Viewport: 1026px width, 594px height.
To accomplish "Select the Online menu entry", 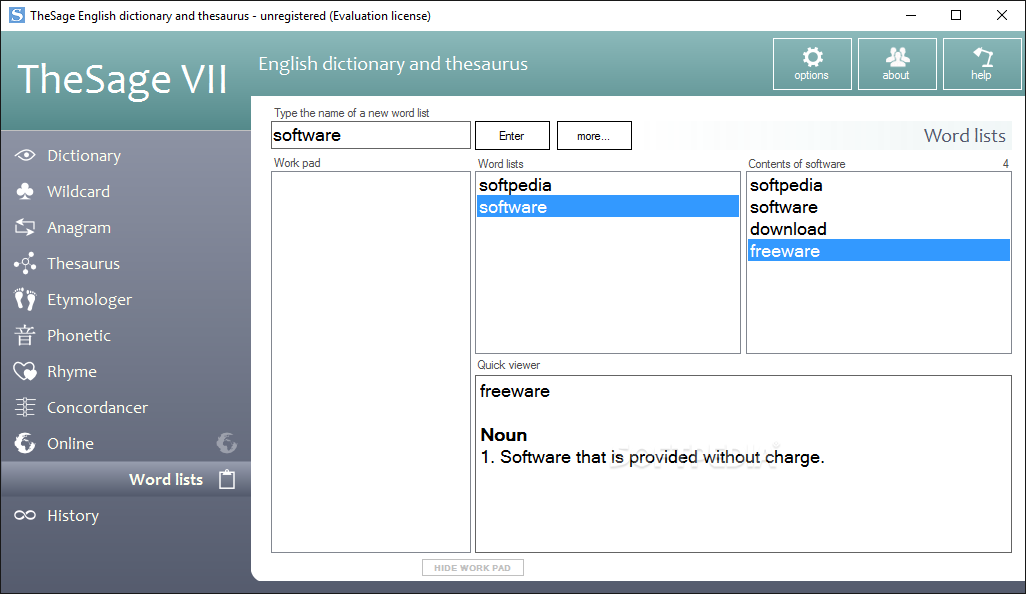I will click(x=71, y=444).
